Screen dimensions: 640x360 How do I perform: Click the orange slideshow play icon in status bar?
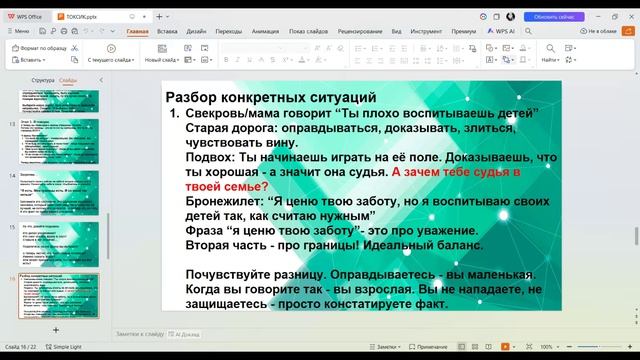tap(505, 347)
